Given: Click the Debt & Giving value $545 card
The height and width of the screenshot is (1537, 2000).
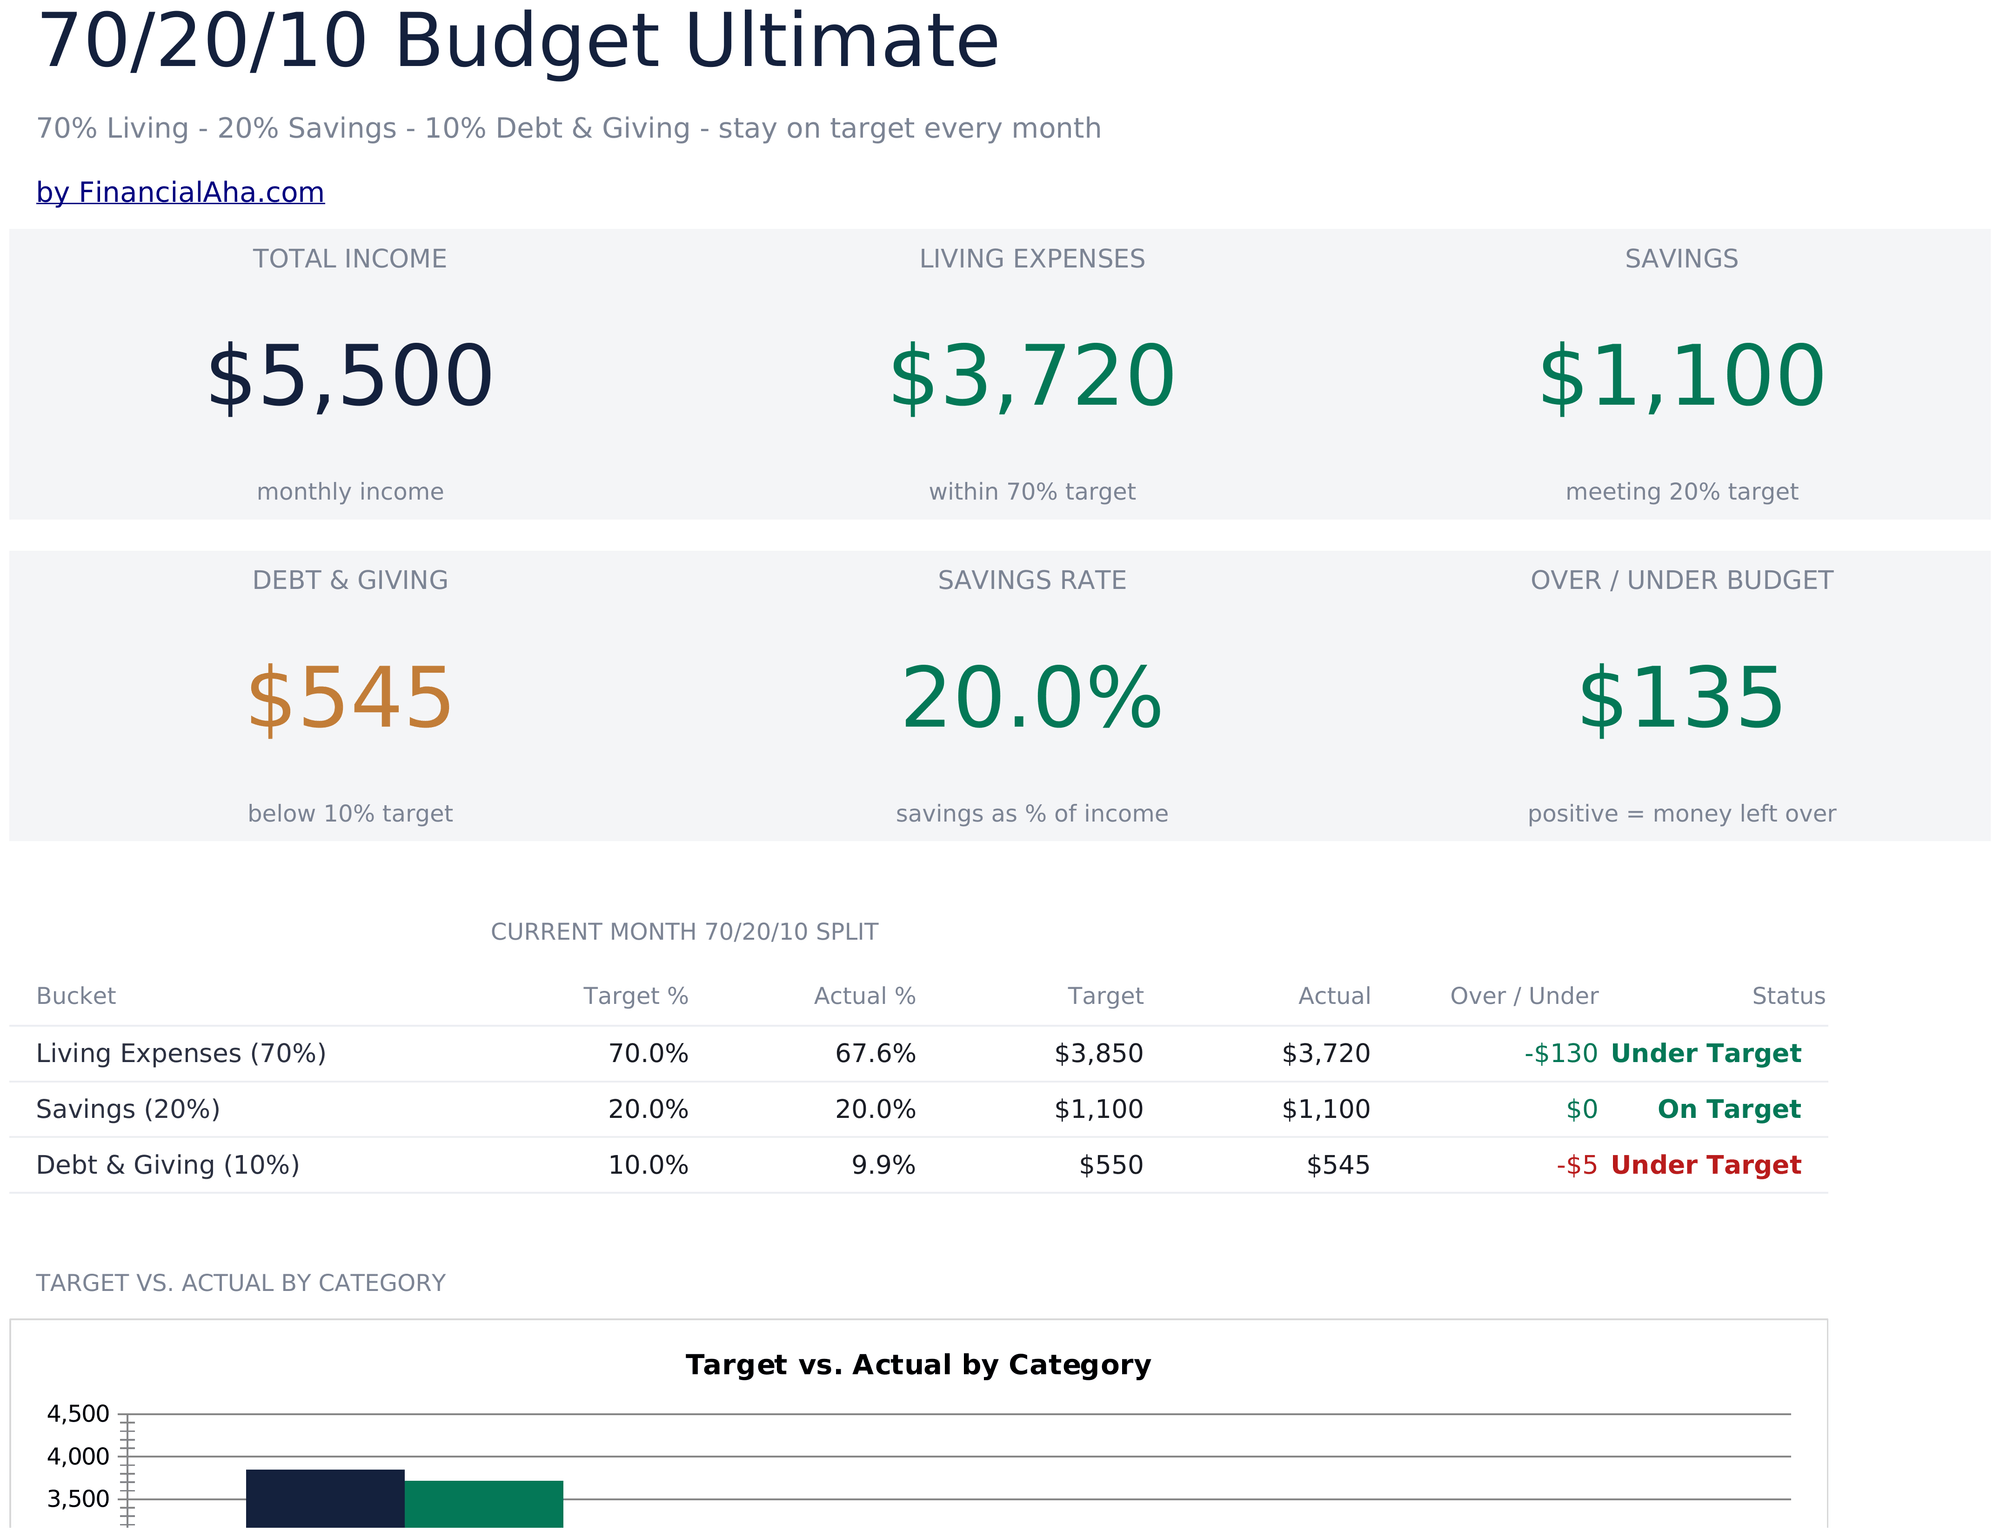Looking at the screenshot, I should (x=350, y=700).
